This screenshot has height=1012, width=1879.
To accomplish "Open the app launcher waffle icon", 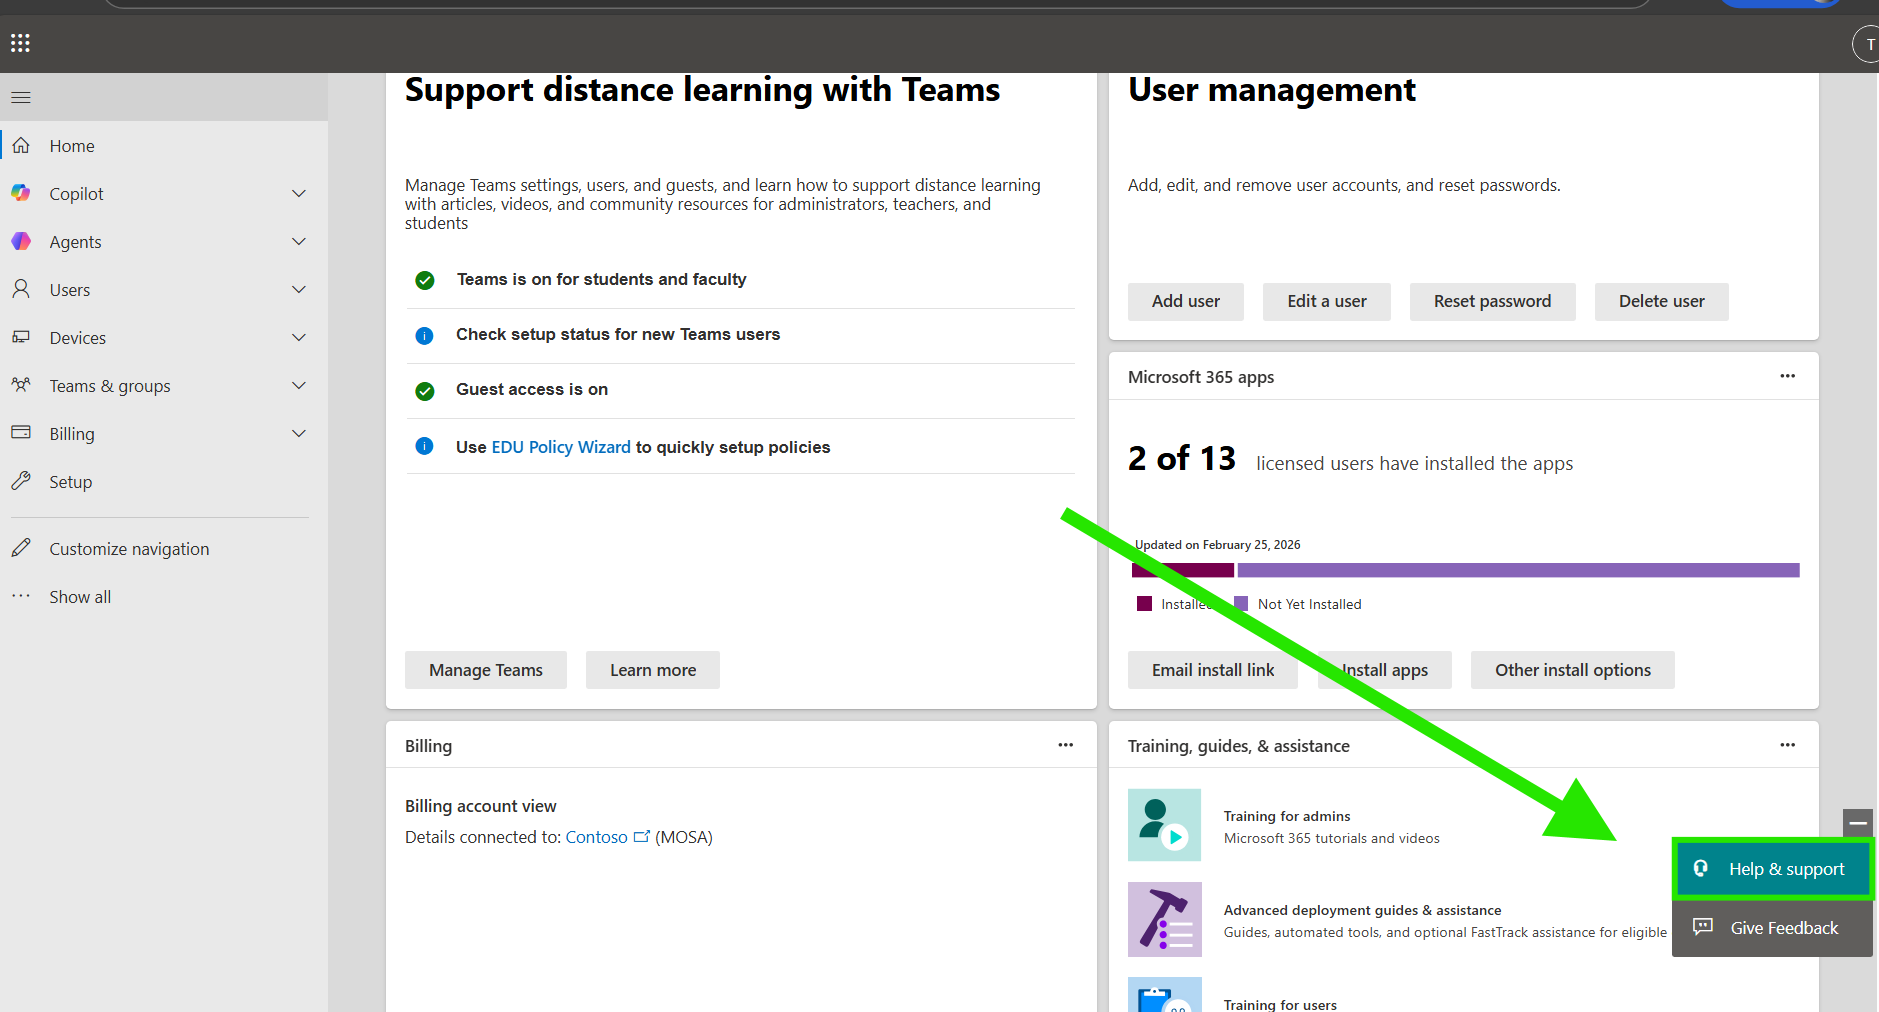I will click(x=20, y=43).
